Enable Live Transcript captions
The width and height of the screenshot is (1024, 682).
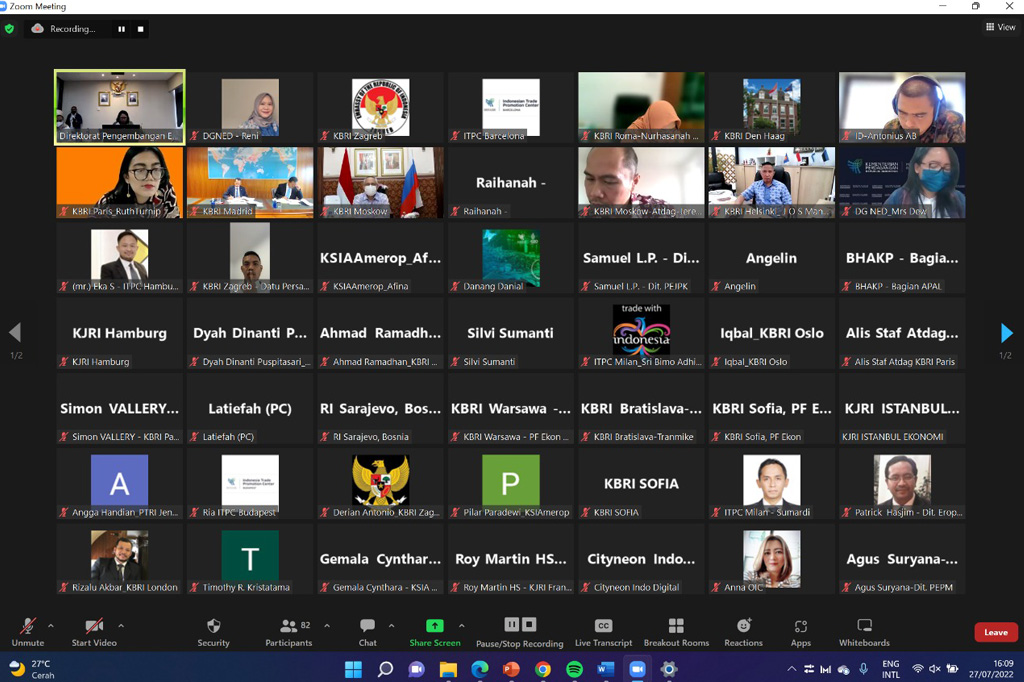point(603,631)
